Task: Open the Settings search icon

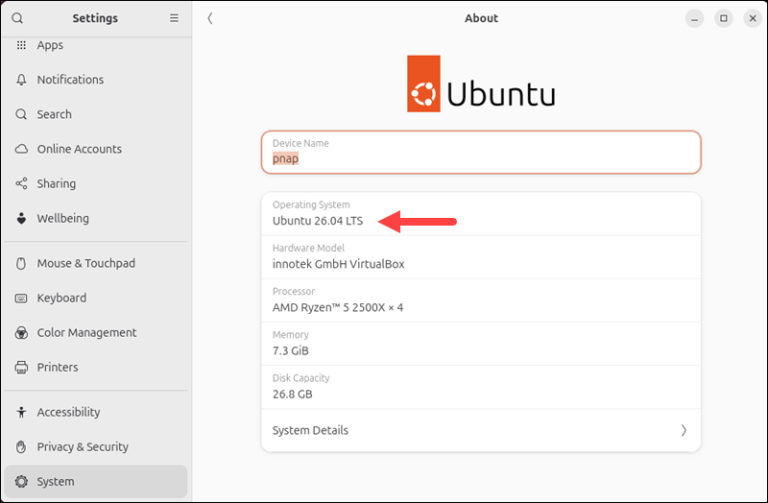Action: click(x=17, y=18)
